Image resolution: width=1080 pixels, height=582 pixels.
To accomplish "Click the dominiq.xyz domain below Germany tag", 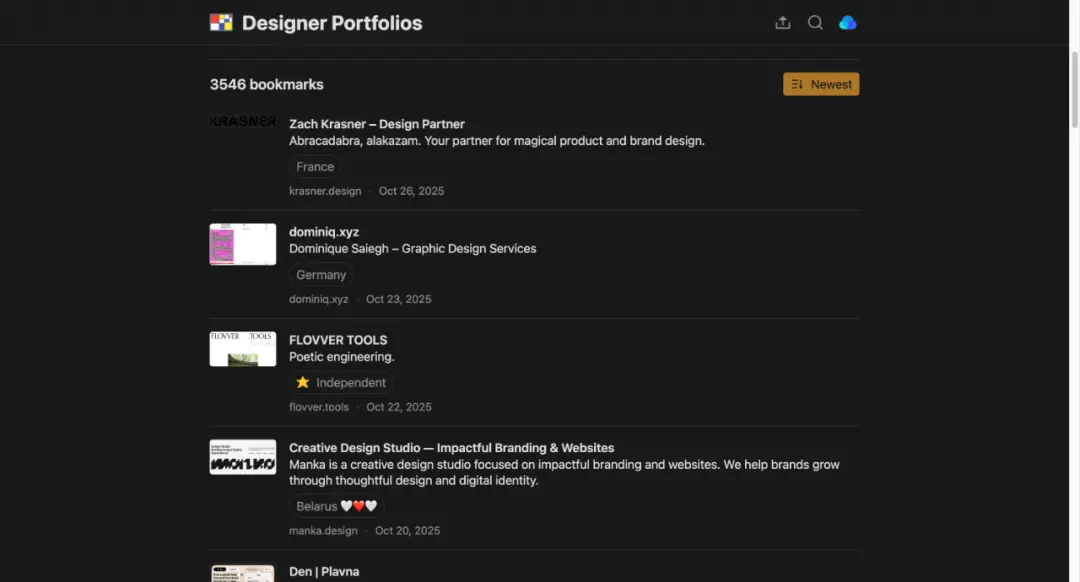I will (x=318, y=299).
